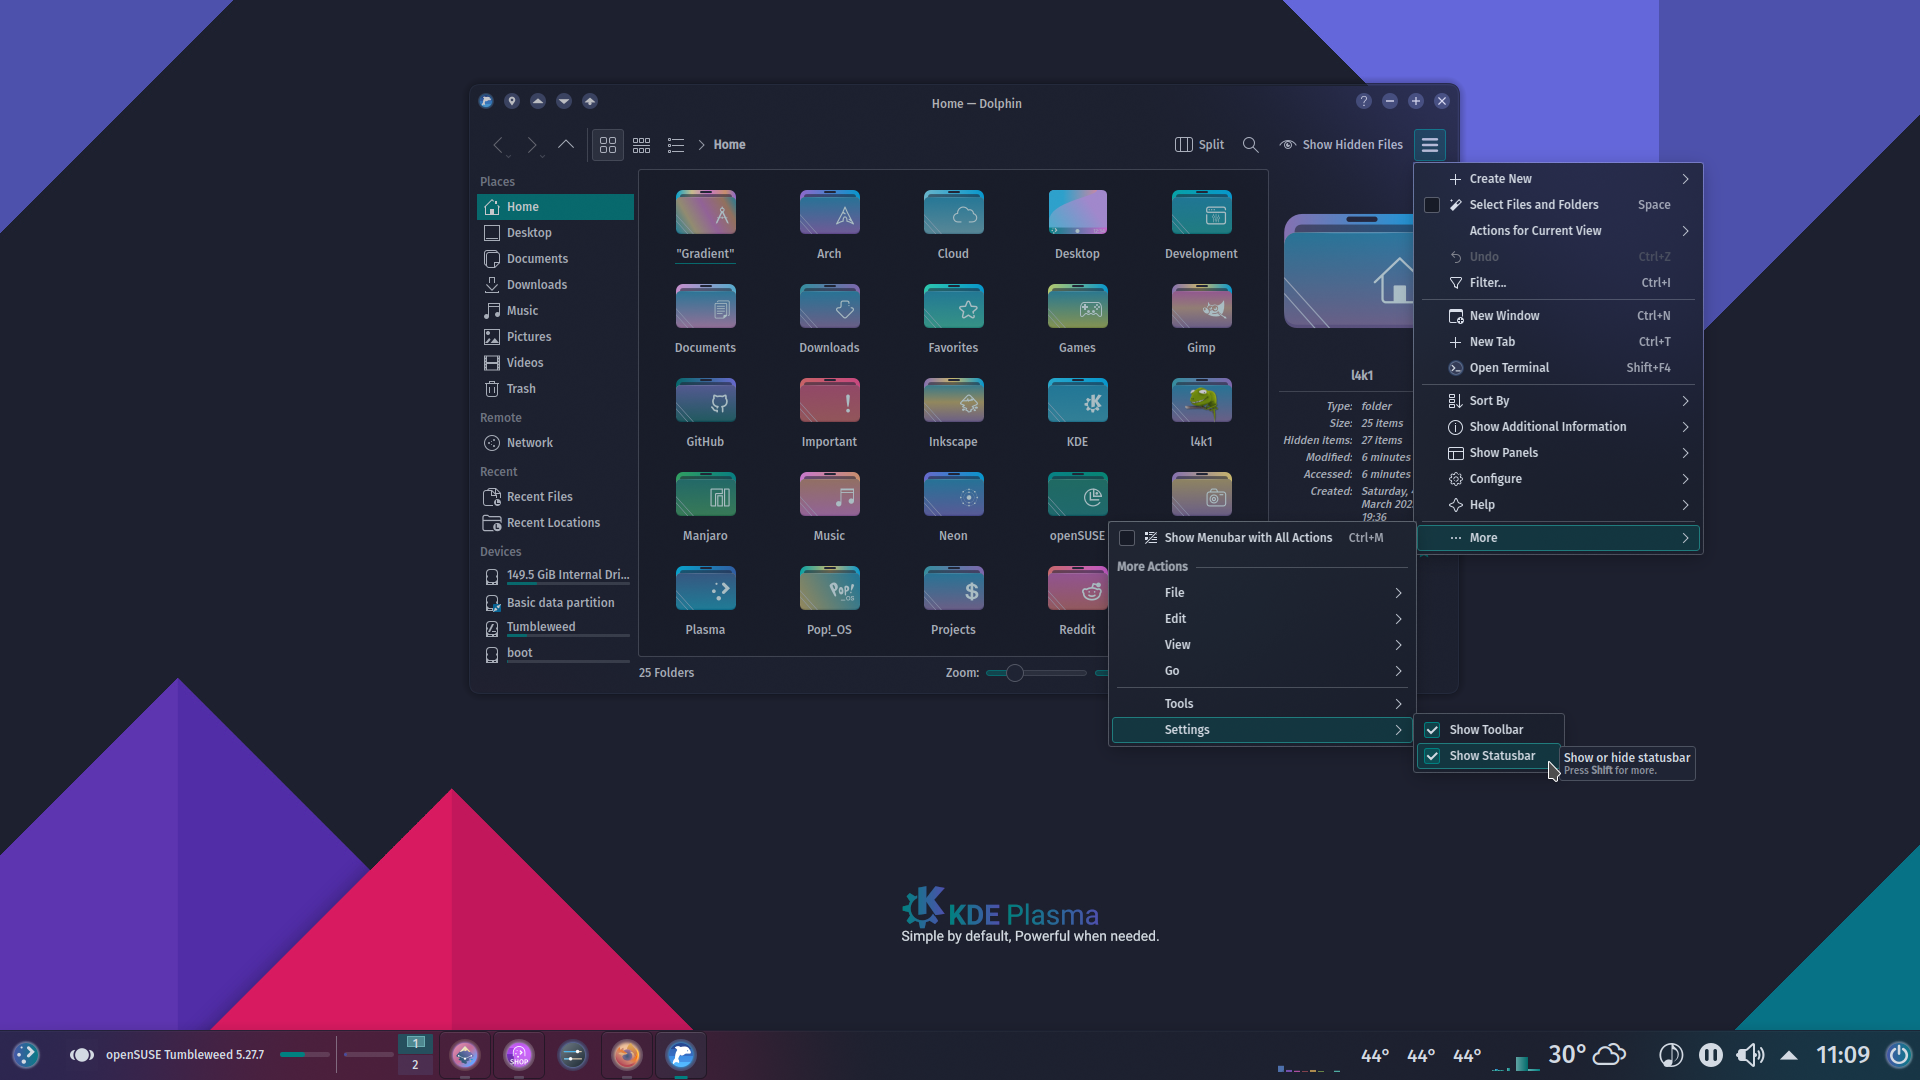Switch to Compact view mode
The image size is (1920, 1080).
pos(642,145)
